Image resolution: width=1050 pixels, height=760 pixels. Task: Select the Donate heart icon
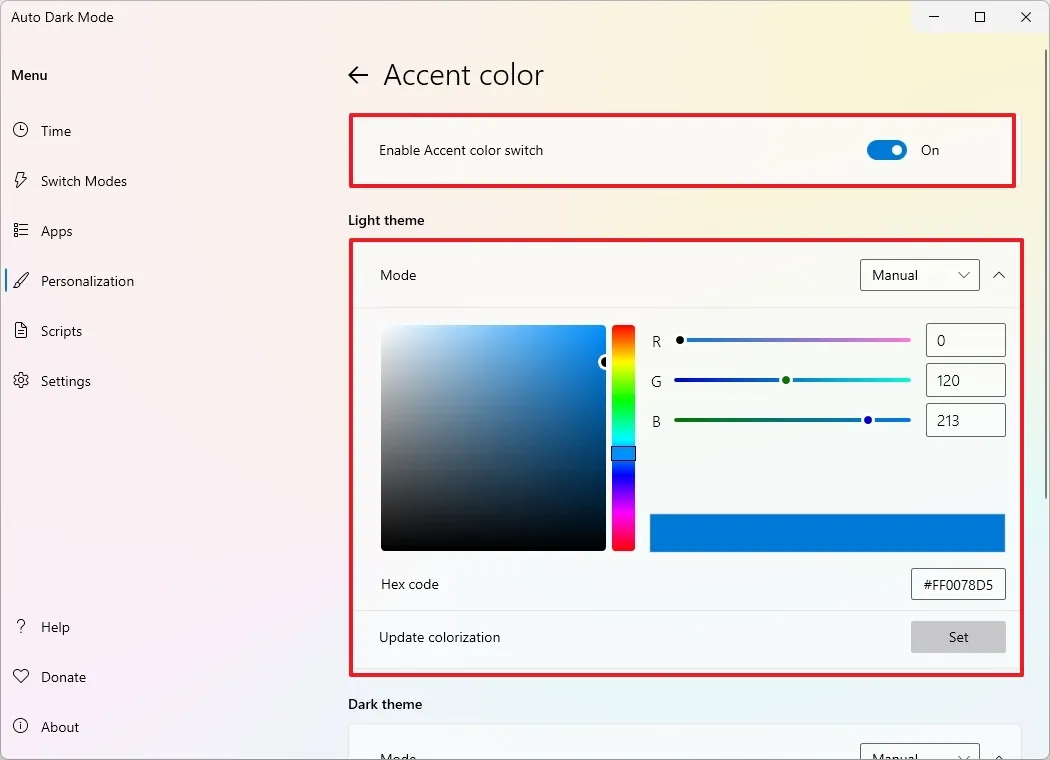(x=20, y=676)
